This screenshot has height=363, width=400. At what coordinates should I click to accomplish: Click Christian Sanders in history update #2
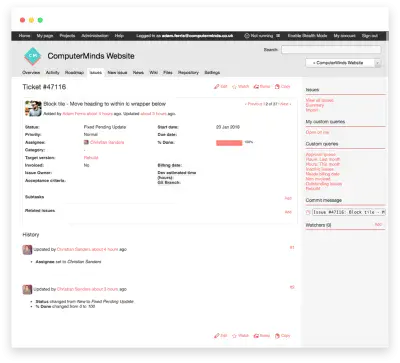point(74,289)
